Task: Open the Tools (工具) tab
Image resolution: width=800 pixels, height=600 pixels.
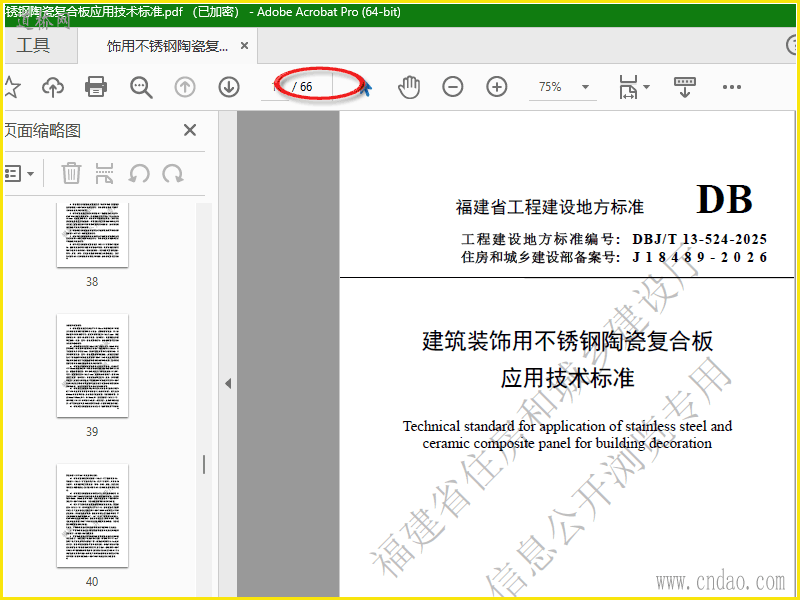Action: tap(34, 46)
